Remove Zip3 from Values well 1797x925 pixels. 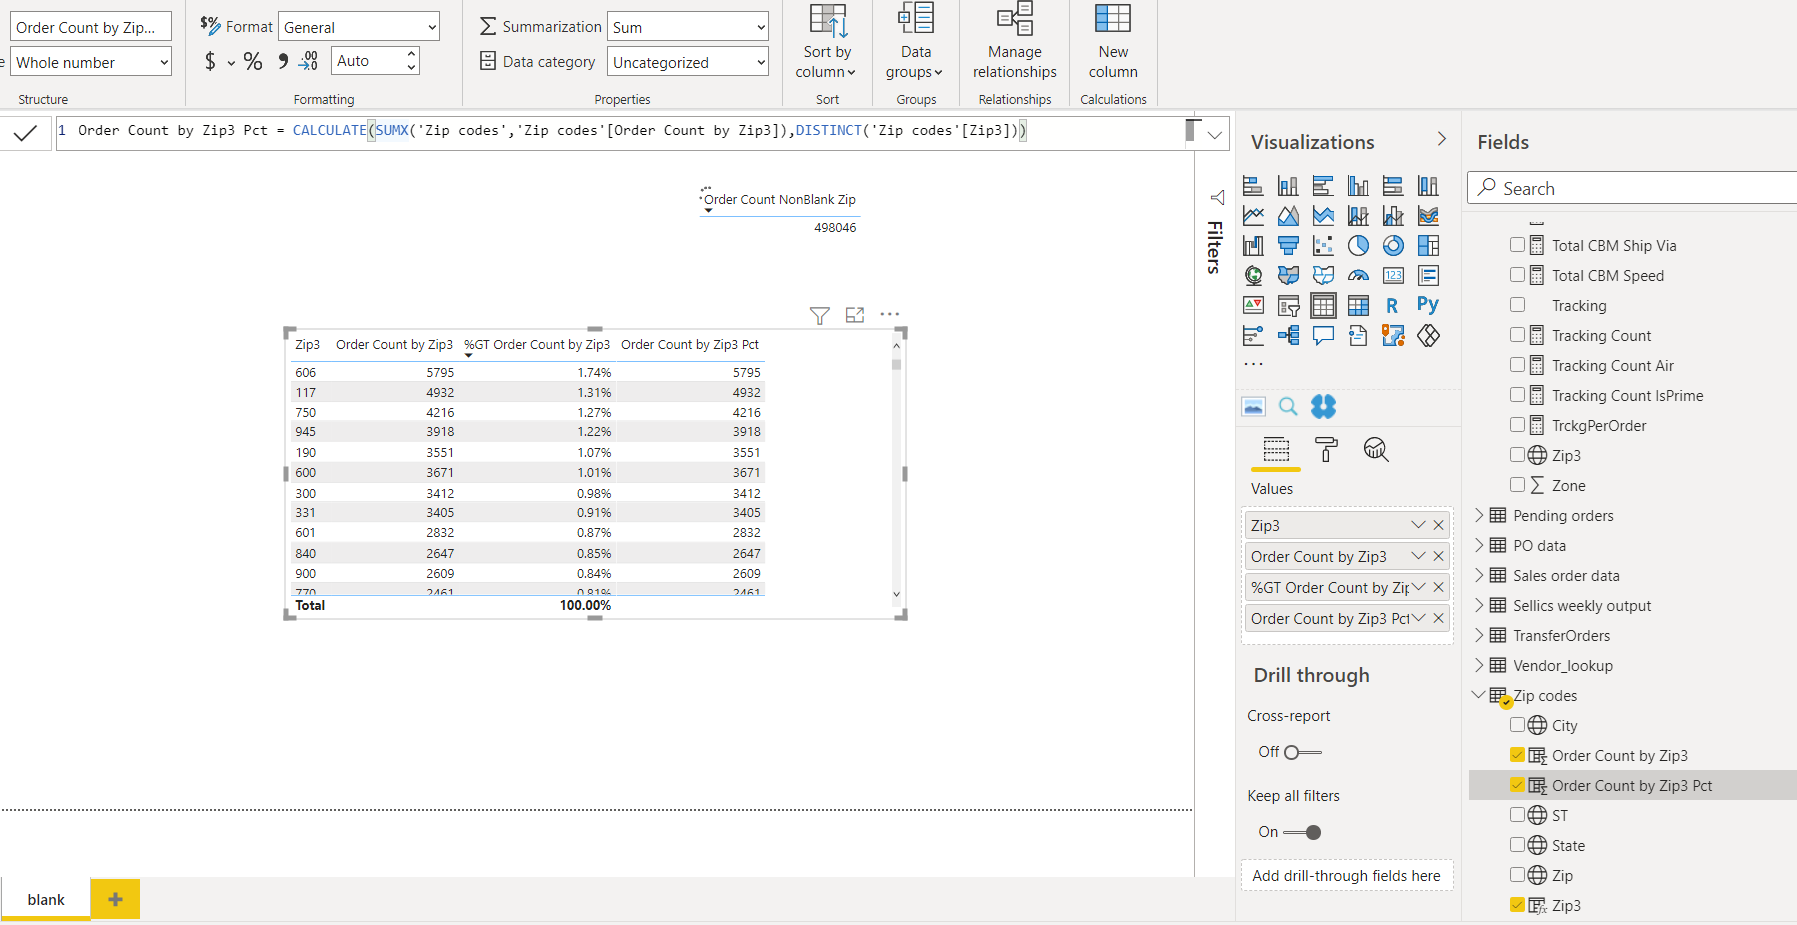tap(1438, 525)
